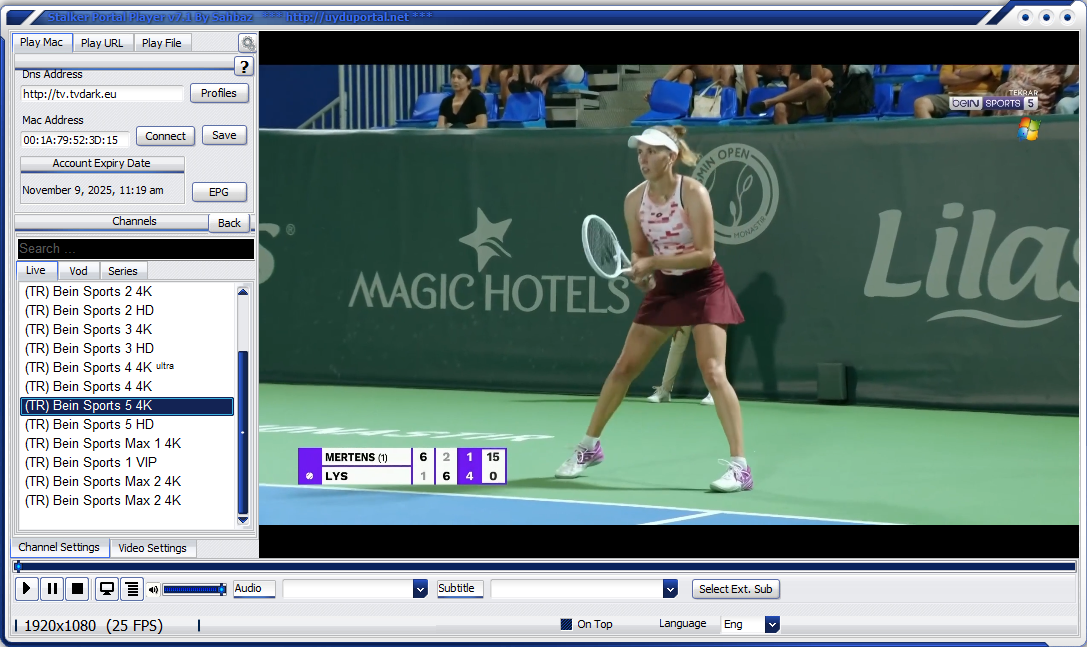Select the Live tab
1087x647 pixels.
36,270
